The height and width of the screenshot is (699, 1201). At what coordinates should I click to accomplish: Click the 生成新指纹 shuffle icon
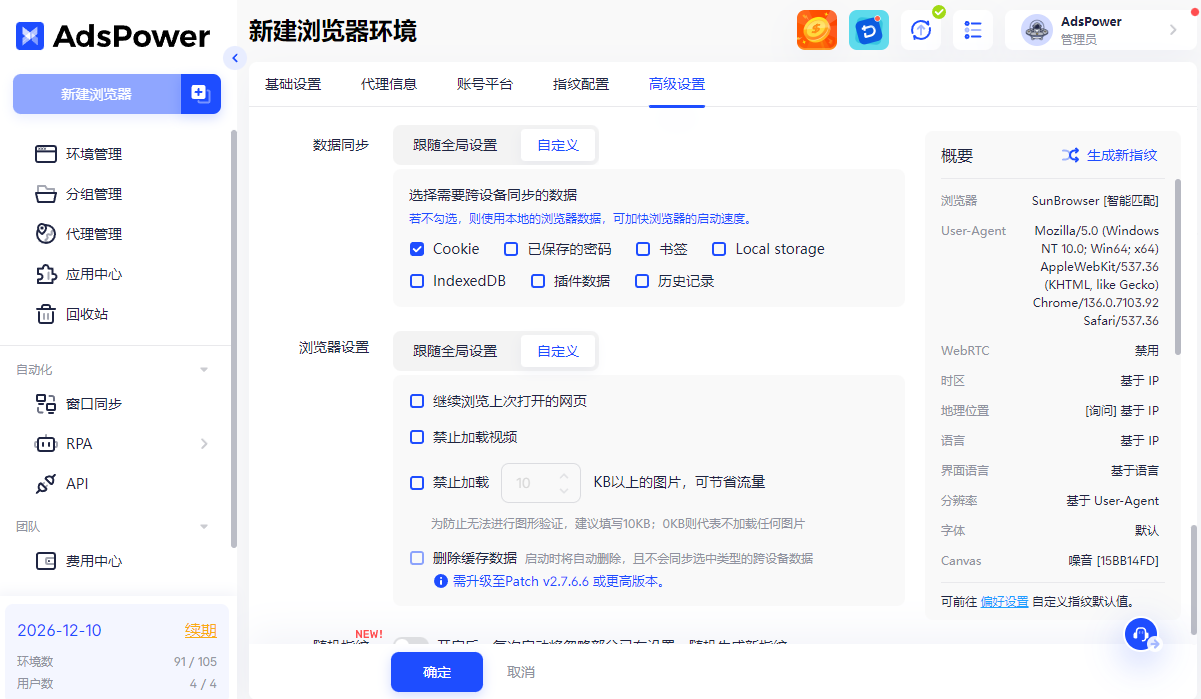(1070, 155)
